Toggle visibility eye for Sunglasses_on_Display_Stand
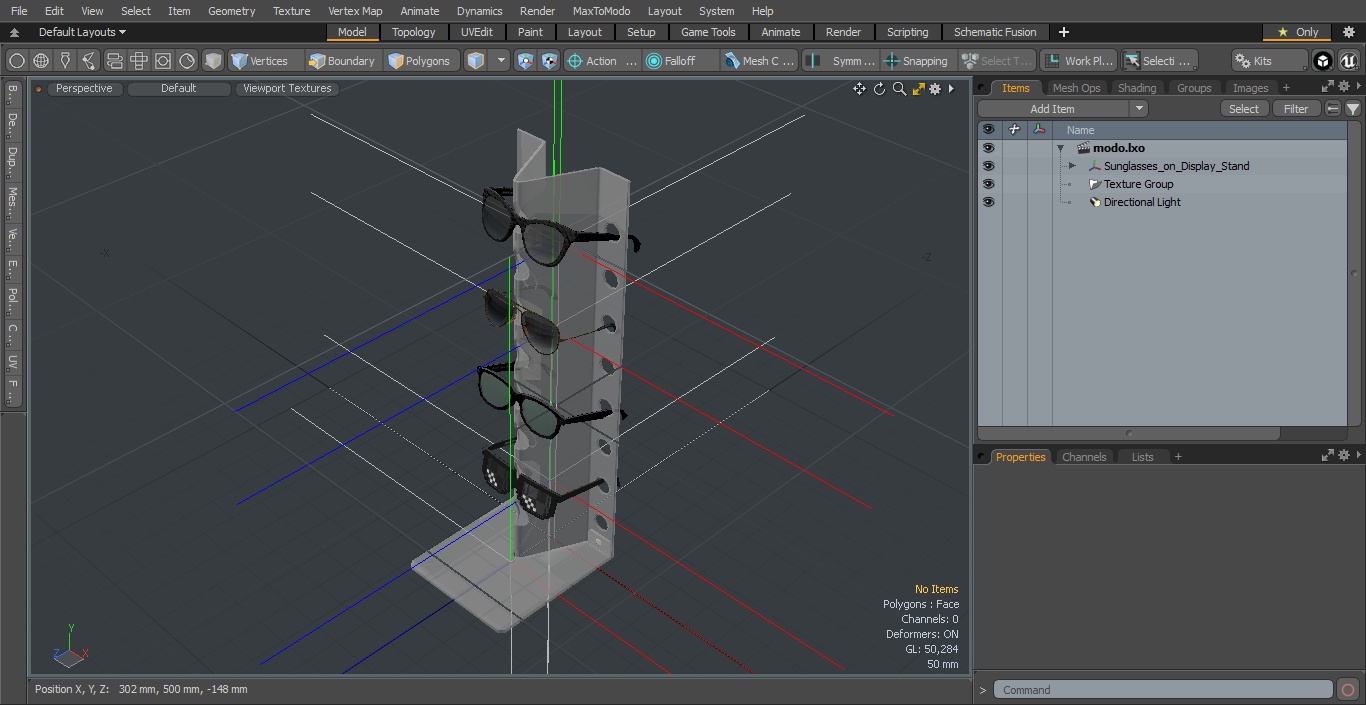The width and height of the screenshot is (1366, 705). 988,166
